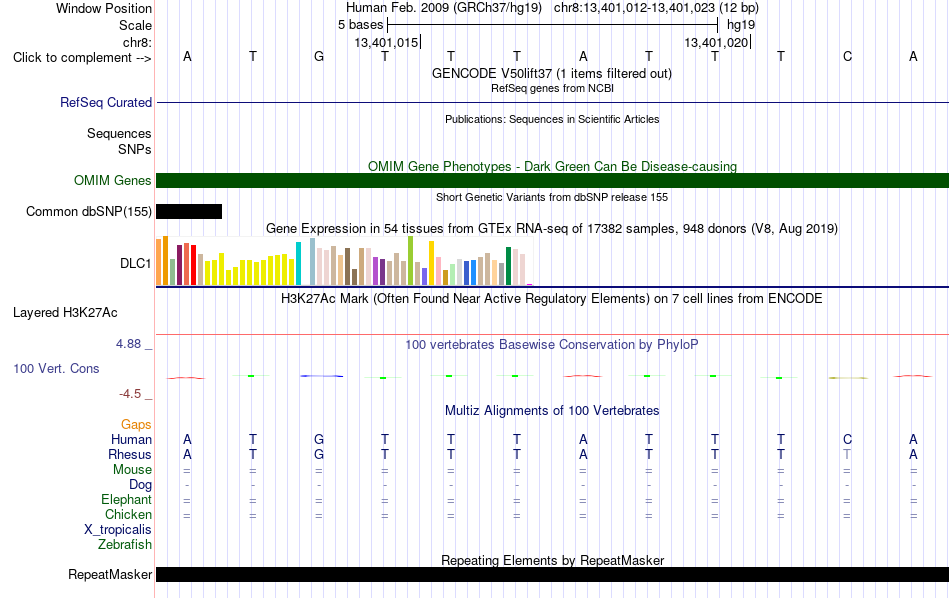Screen dimensions: 950x598
Task: Click the OMIM Gene Phenotypes track title
Action: tap(552, 166)
